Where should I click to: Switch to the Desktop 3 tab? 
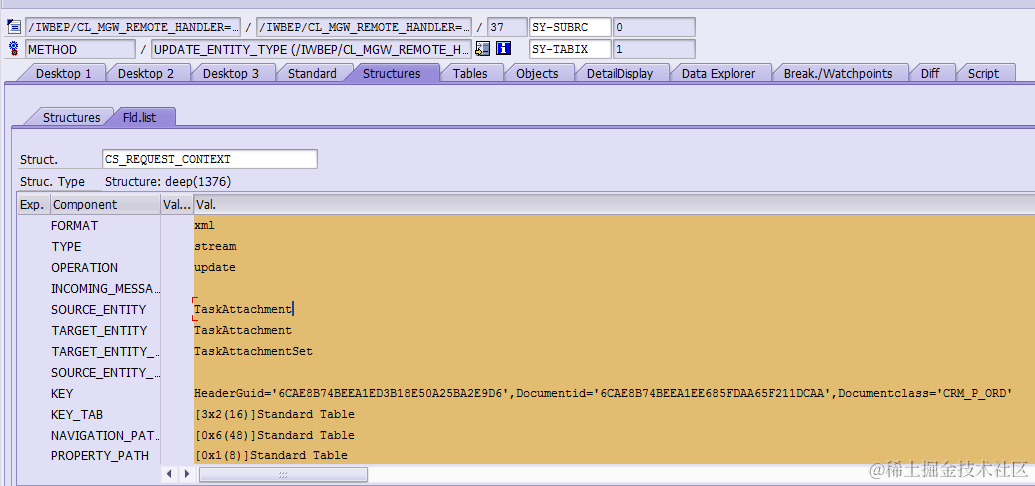(x=230, y=73)
